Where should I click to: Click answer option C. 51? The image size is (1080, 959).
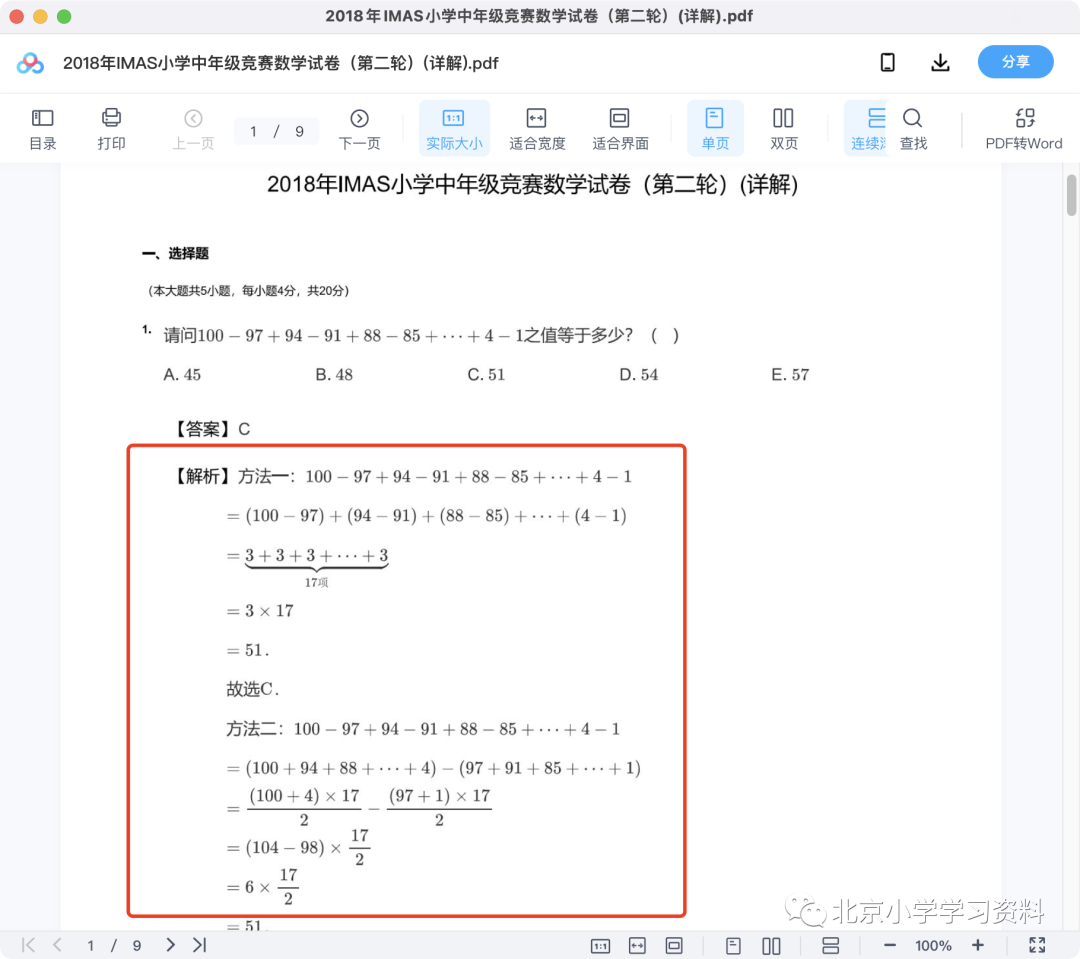[486, 375]
